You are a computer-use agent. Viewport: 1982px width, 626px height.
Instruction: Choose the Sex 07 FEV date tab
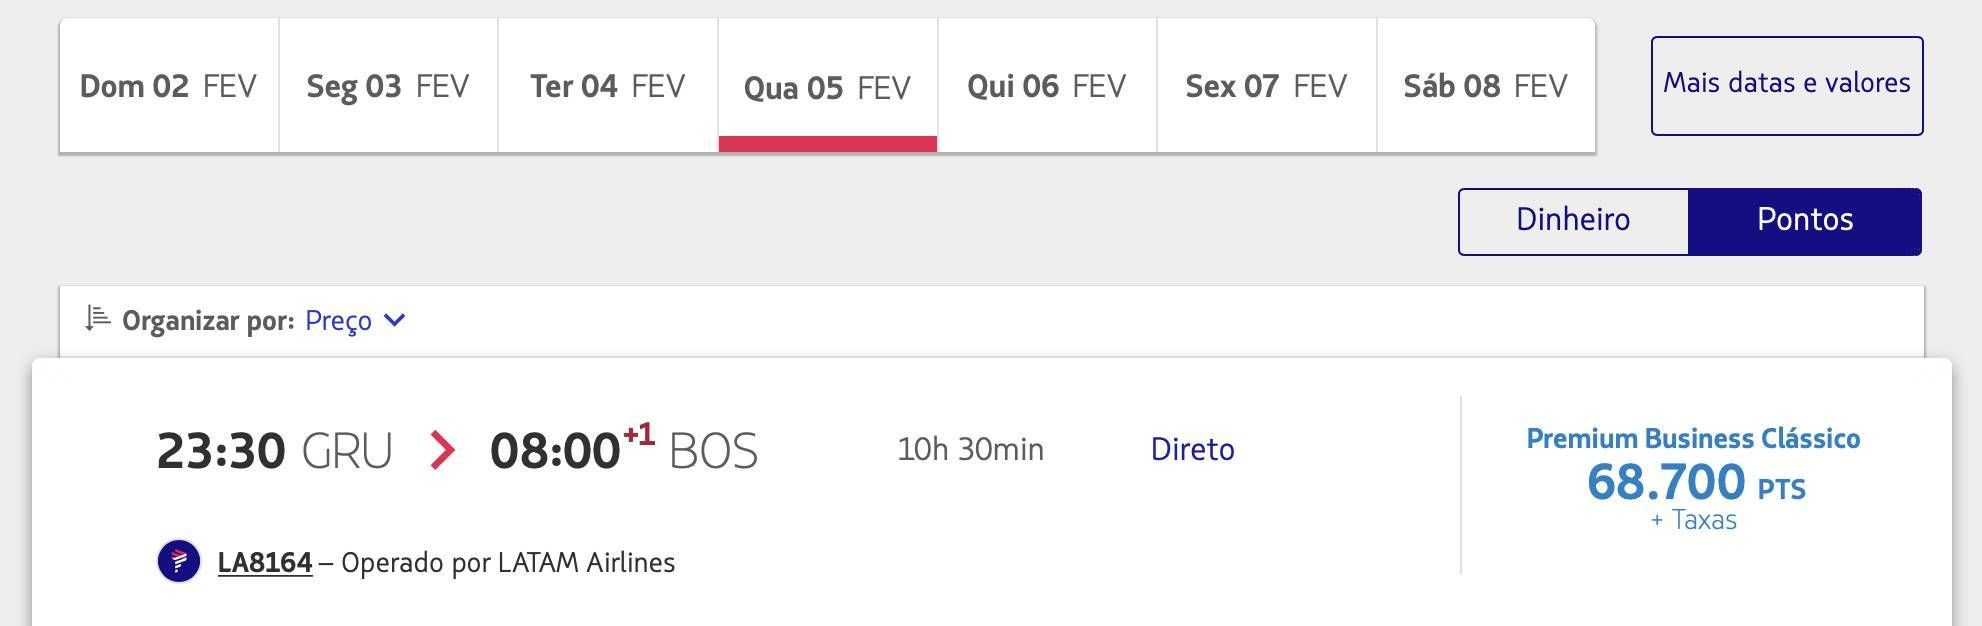pos(1267,86)
